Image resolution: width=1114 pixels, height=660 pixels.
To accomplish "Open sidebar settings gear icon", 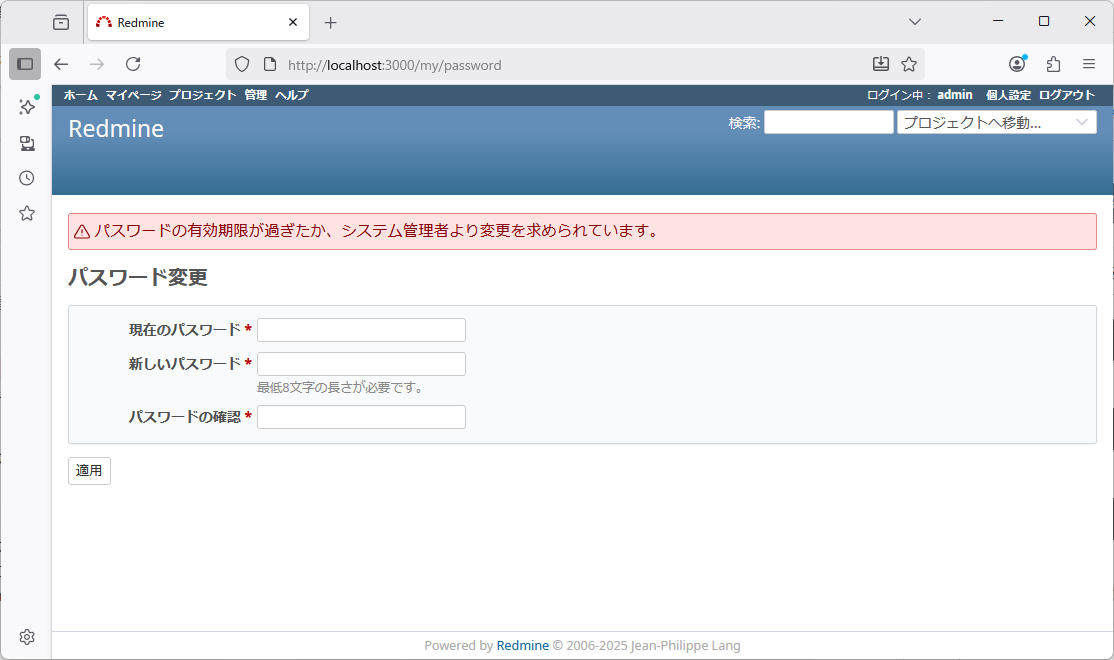I will point(27,637).
